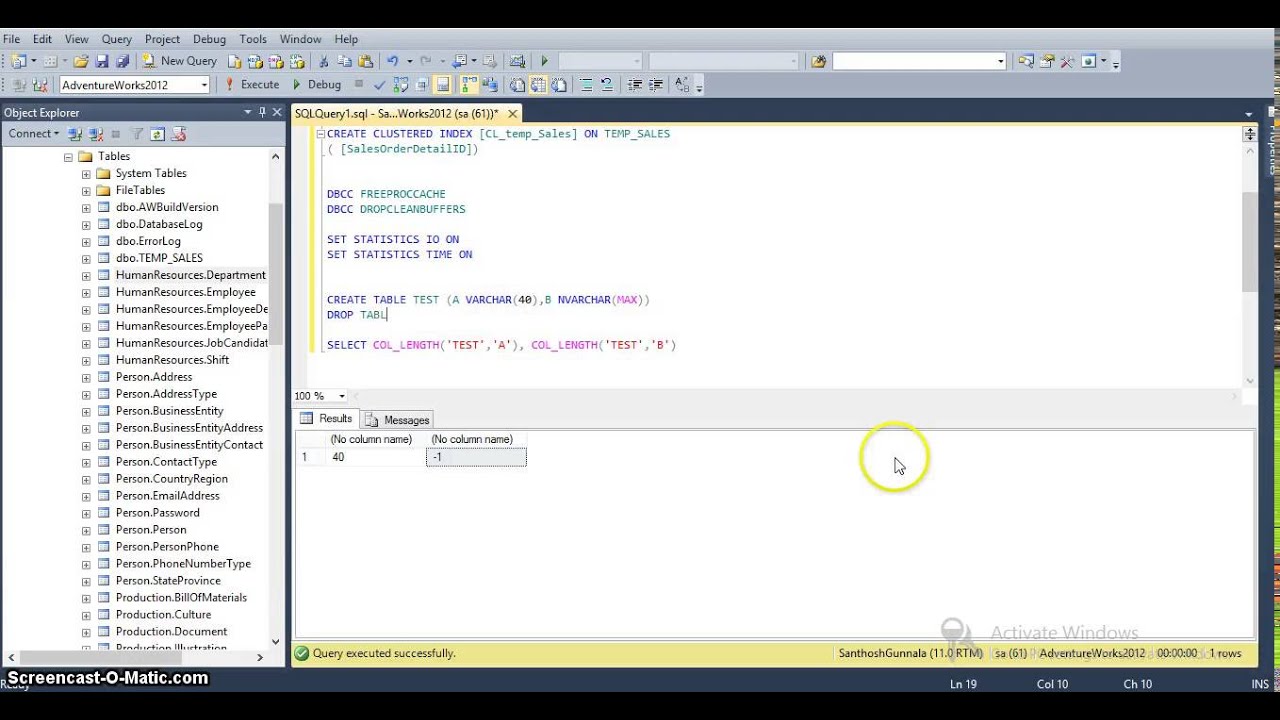Click the Activity Monitor icon
The height and width of the screenshot is (720, 1280).
(517, 61)
